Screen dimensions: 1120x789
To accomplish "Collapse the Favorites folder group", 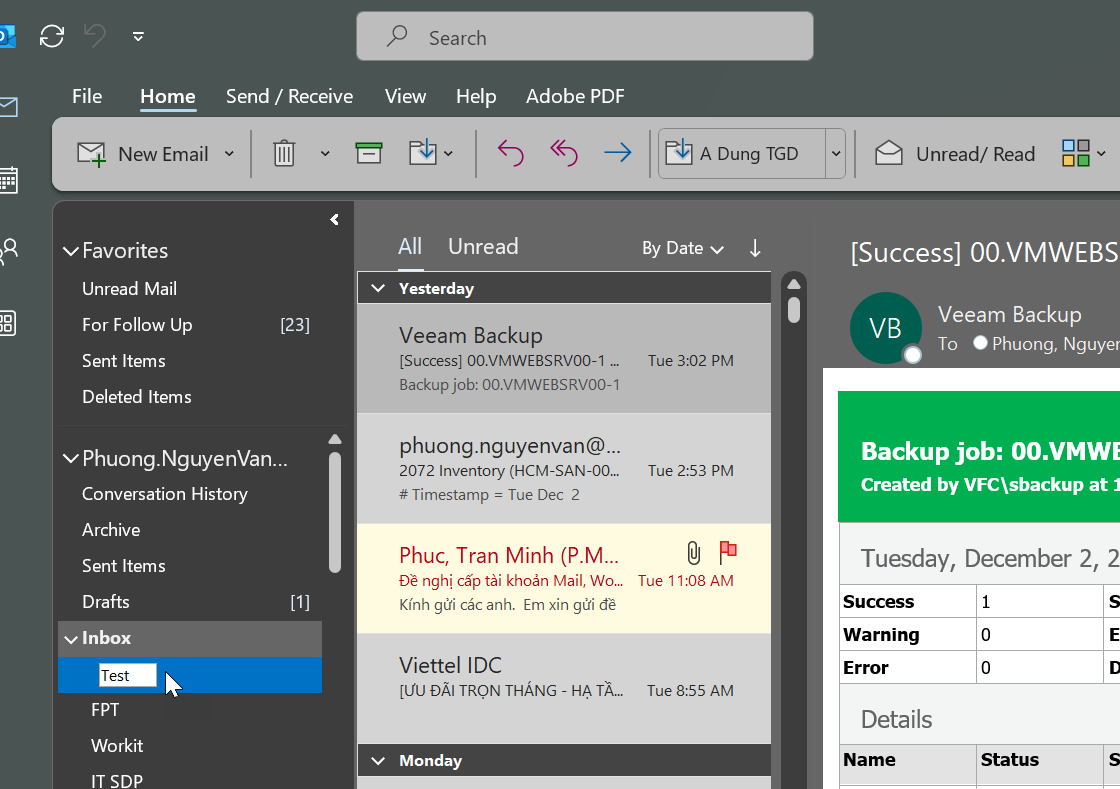I will point(71,251).
